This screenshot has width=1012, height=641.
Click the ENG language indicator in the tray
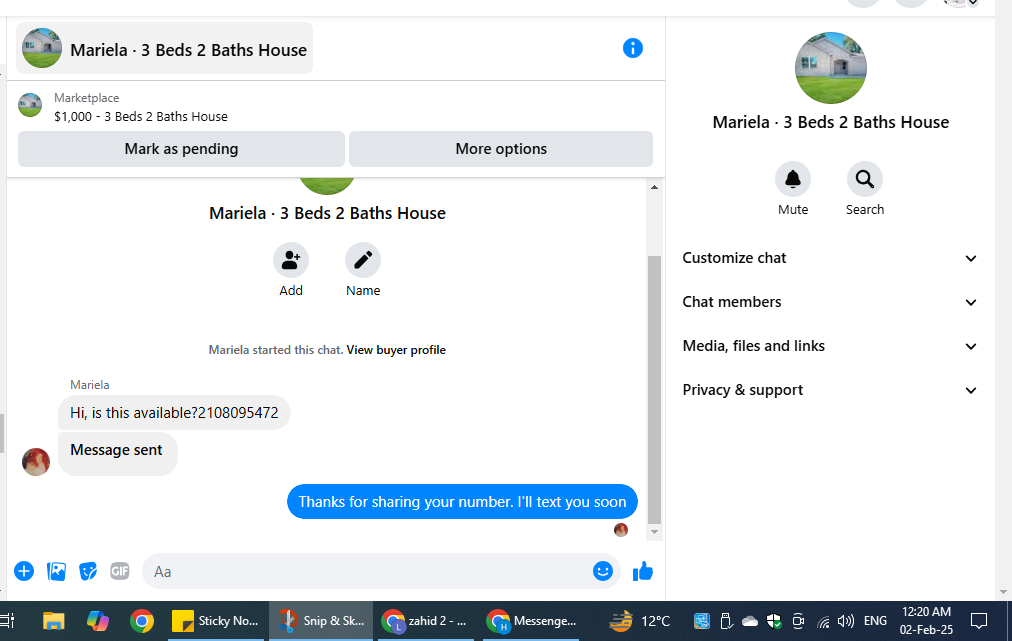875,621
